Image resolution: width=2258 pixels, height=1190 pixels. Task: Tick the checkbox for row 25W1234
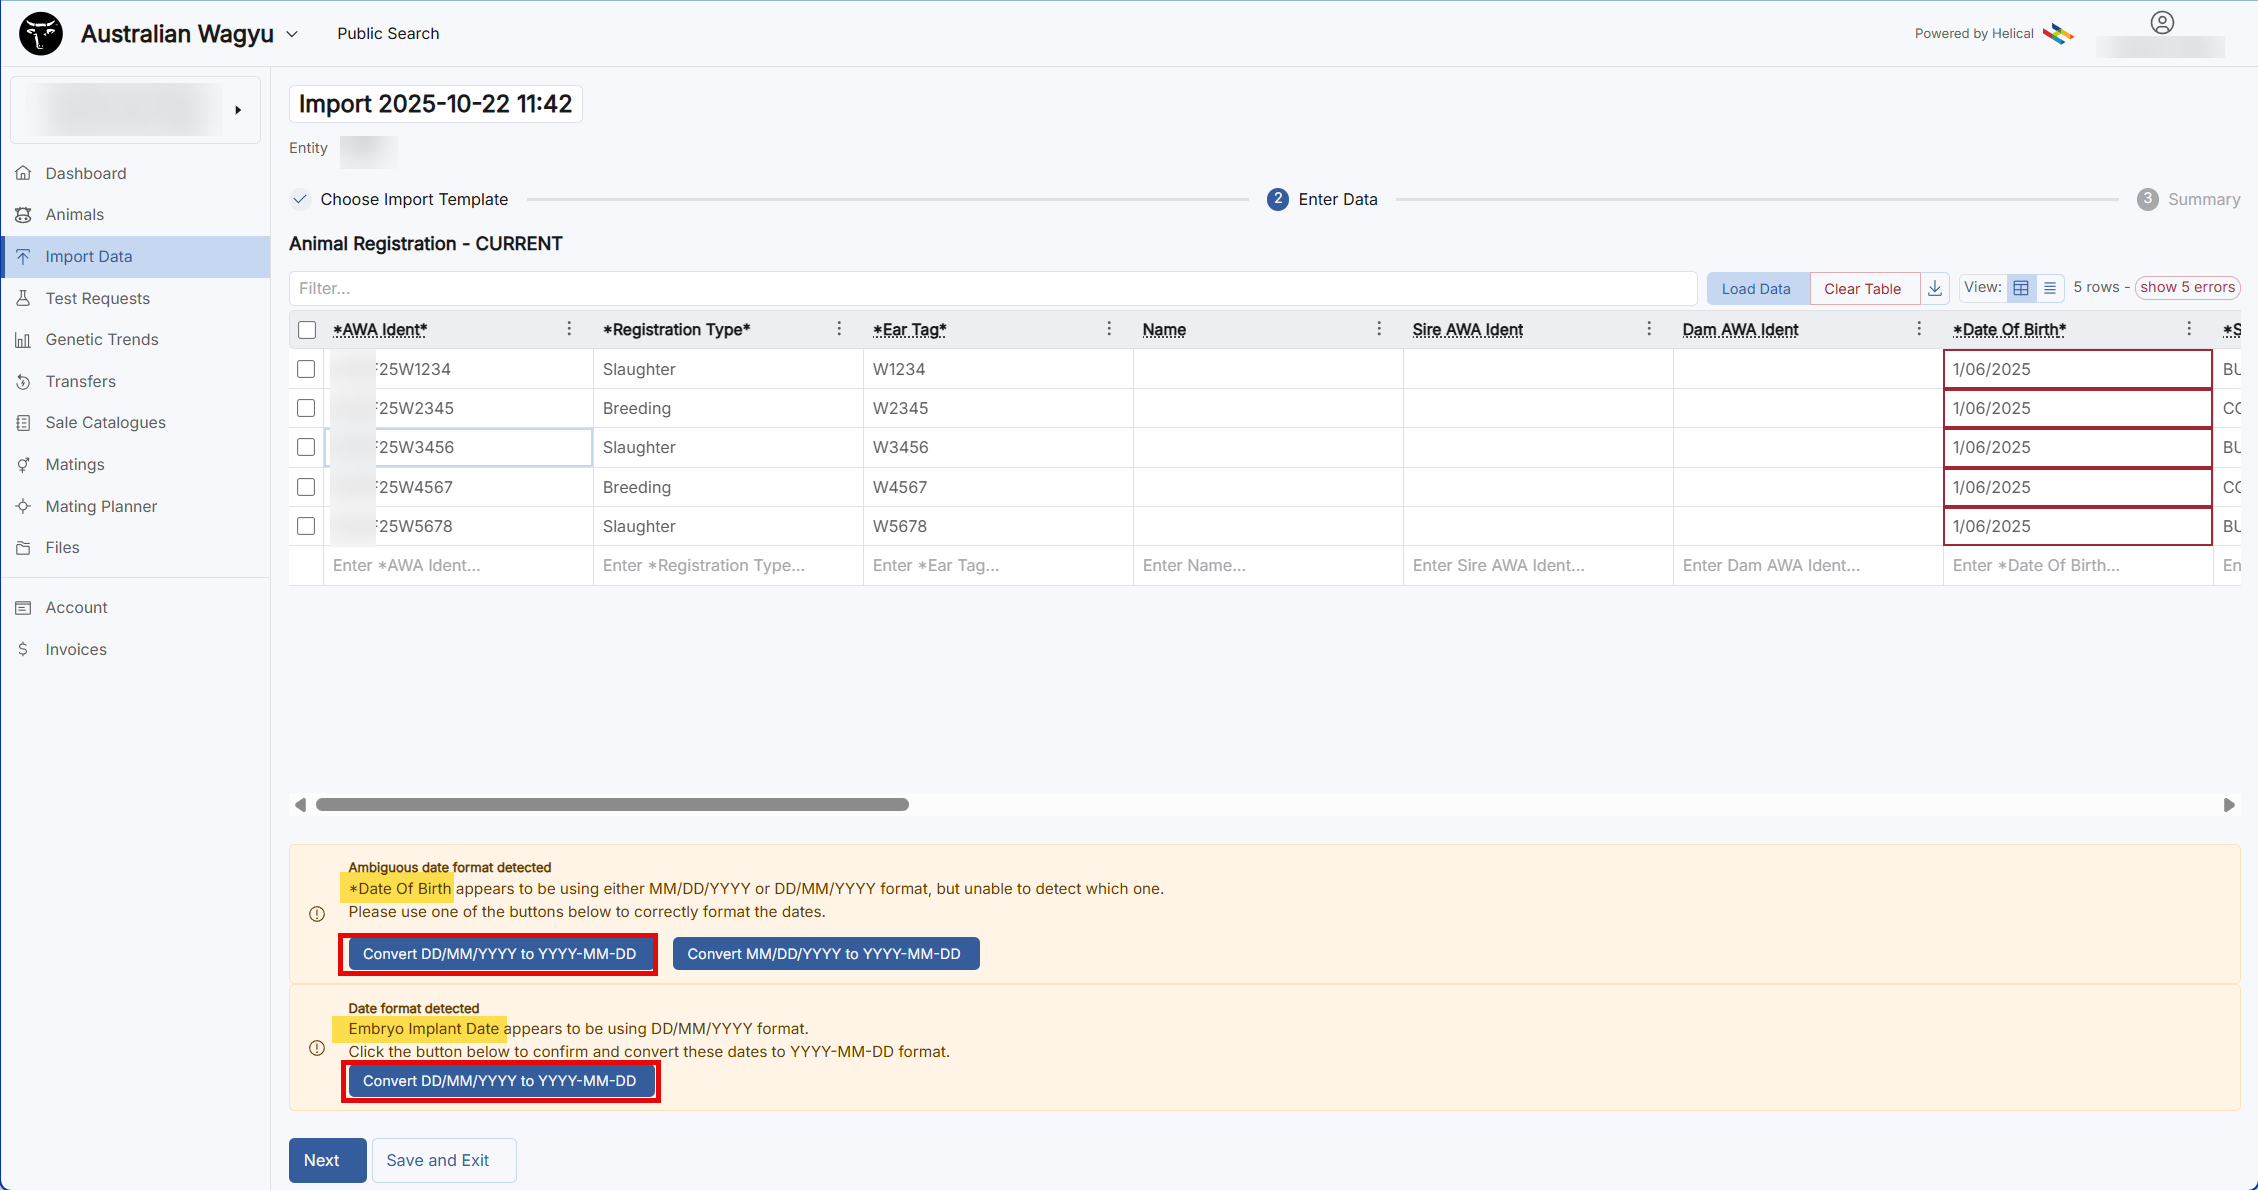click(306, 369)
